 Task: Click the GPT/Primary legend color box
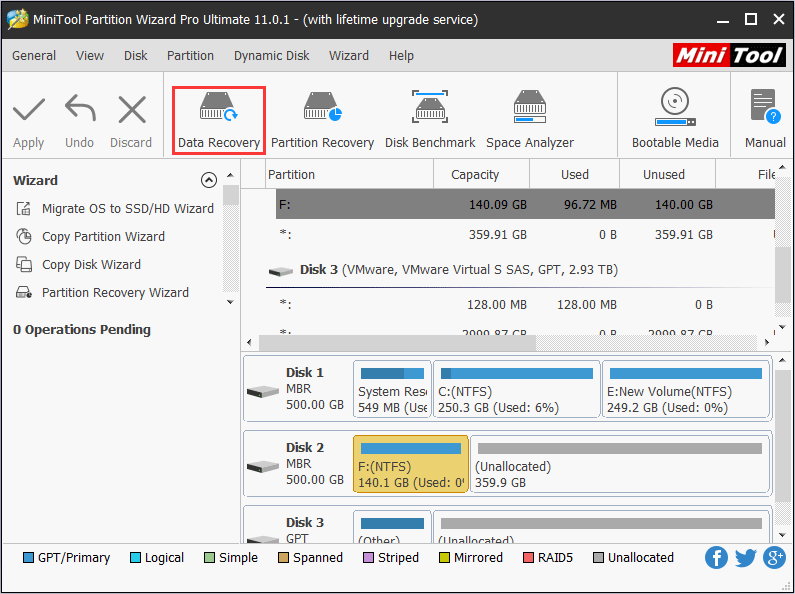pos(28,558)
